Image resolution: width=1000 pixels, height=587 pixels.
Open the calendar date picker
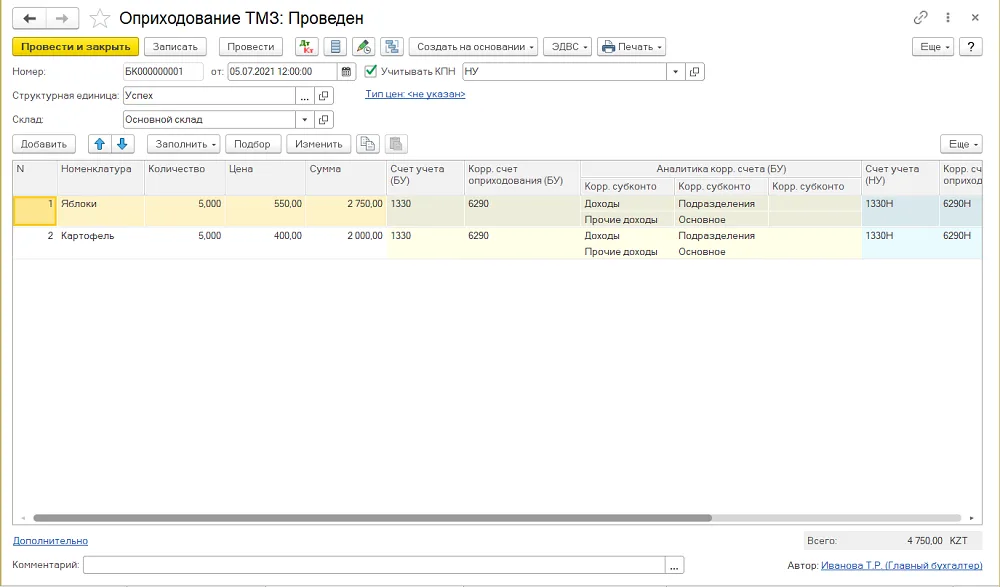(346, 71)
